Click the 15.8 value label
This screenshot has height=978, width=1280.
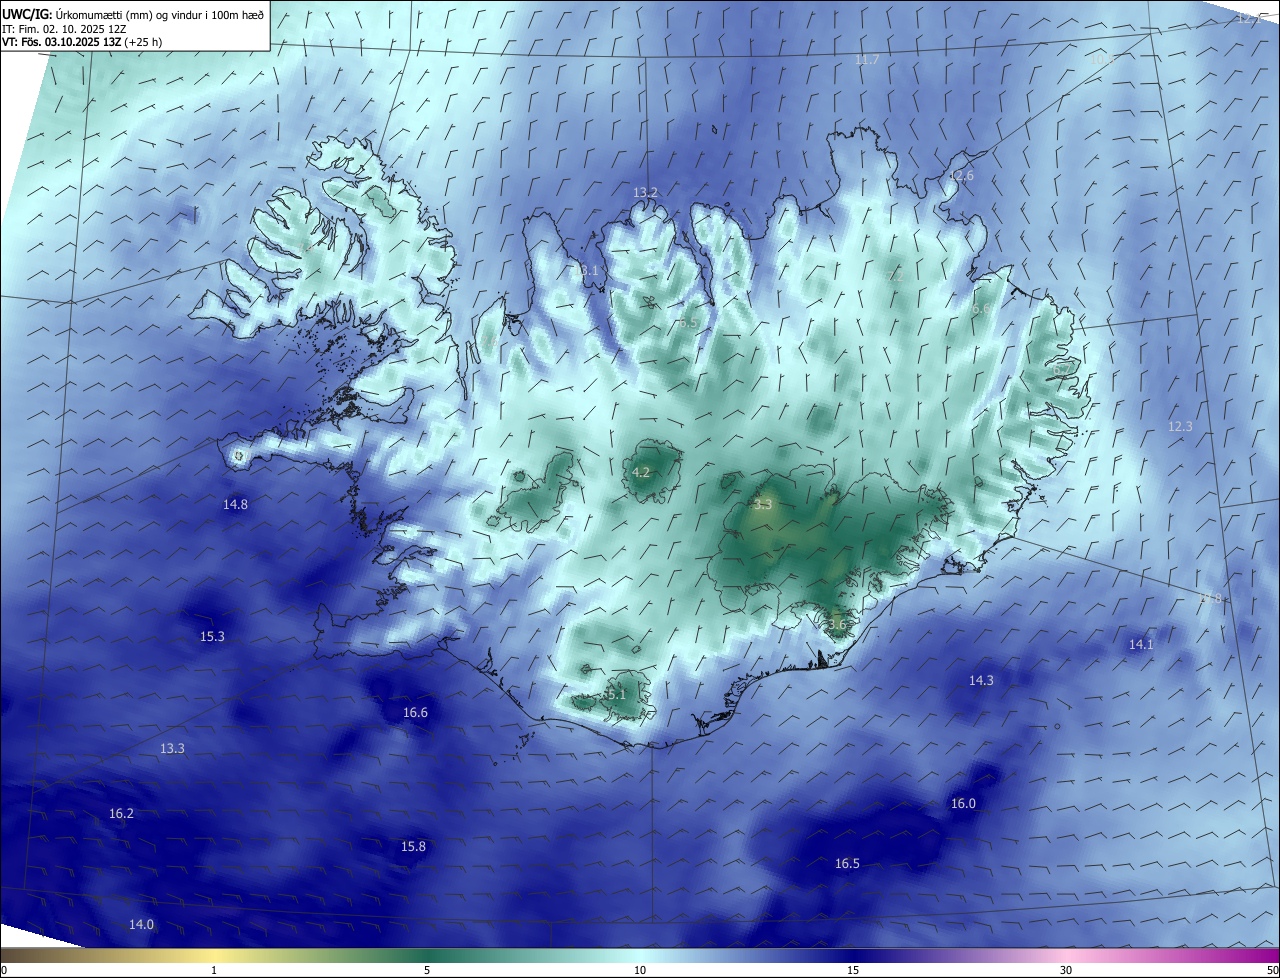pos(413,847)
